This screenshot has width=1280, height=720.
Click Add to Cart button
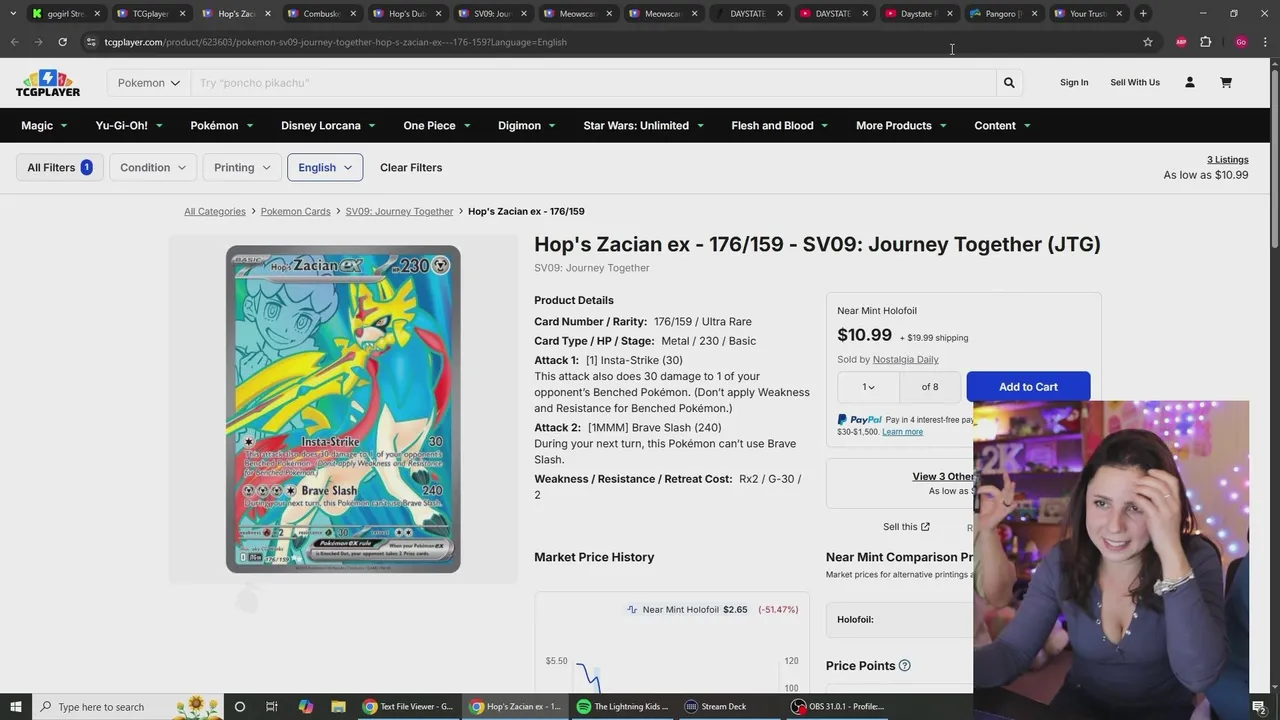click(1028, 387)
